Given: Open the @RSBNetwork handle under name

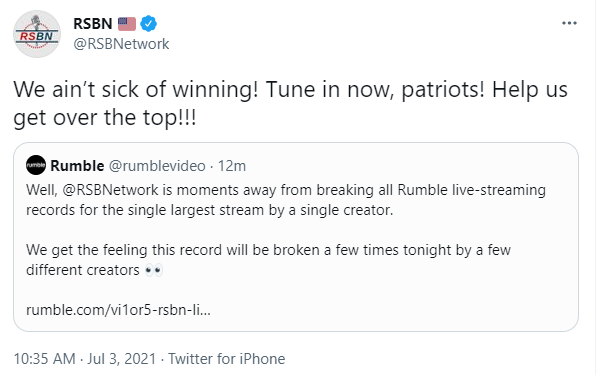Looking at the screenshot, I should [x=121, y=44].
